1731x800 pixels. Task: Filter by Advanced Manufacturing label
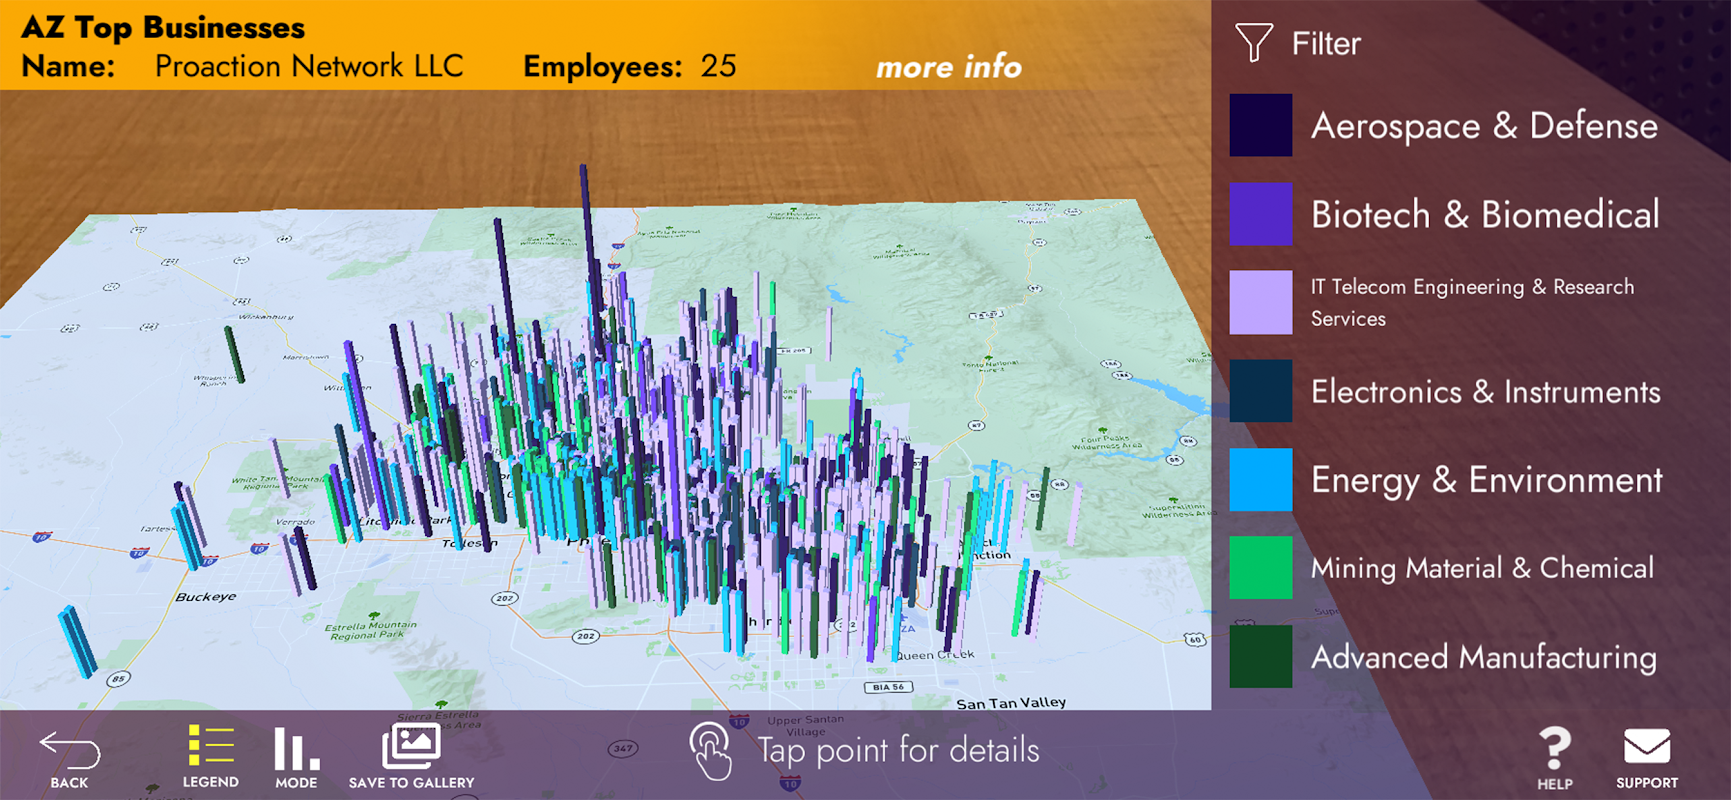pyautogui.click(x=1484, y=657)
